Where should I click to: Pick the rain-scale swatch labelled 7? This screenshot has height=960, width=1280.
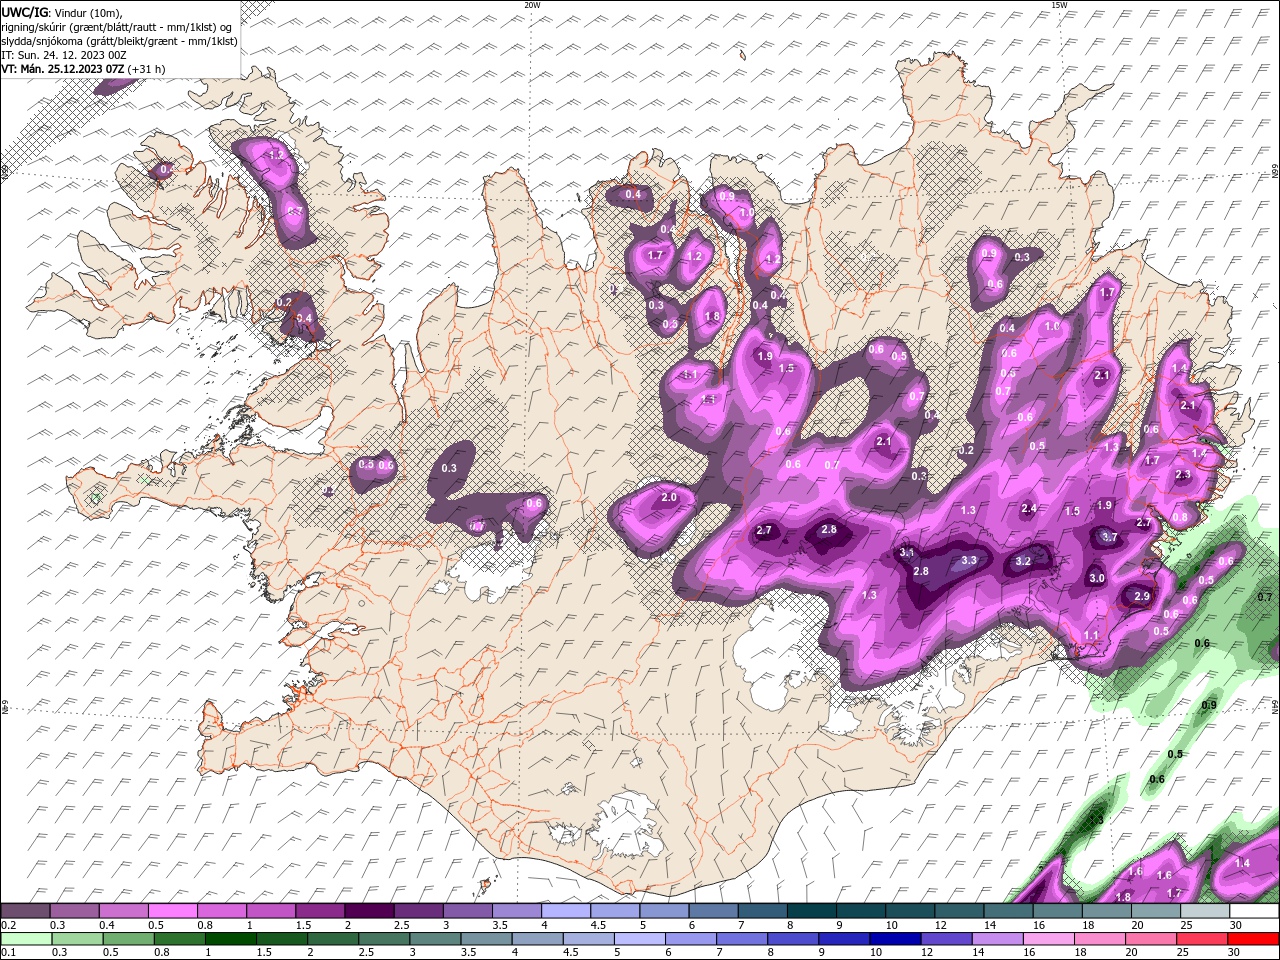pos(740,938)
